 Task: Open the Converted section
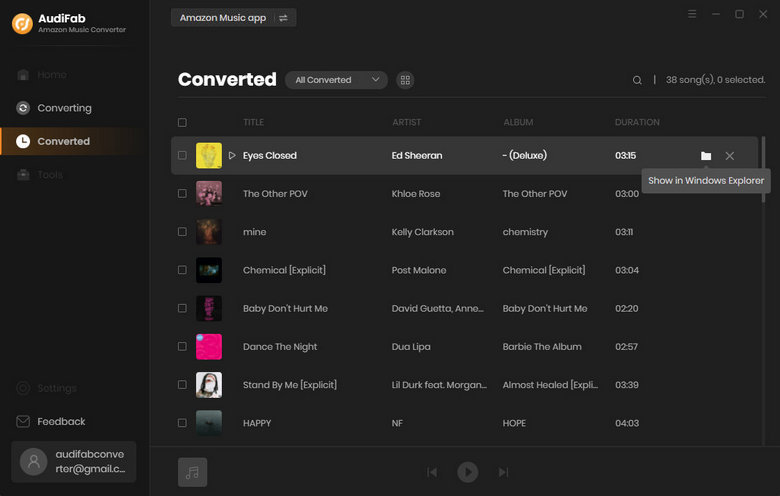[x=75, y=141]
